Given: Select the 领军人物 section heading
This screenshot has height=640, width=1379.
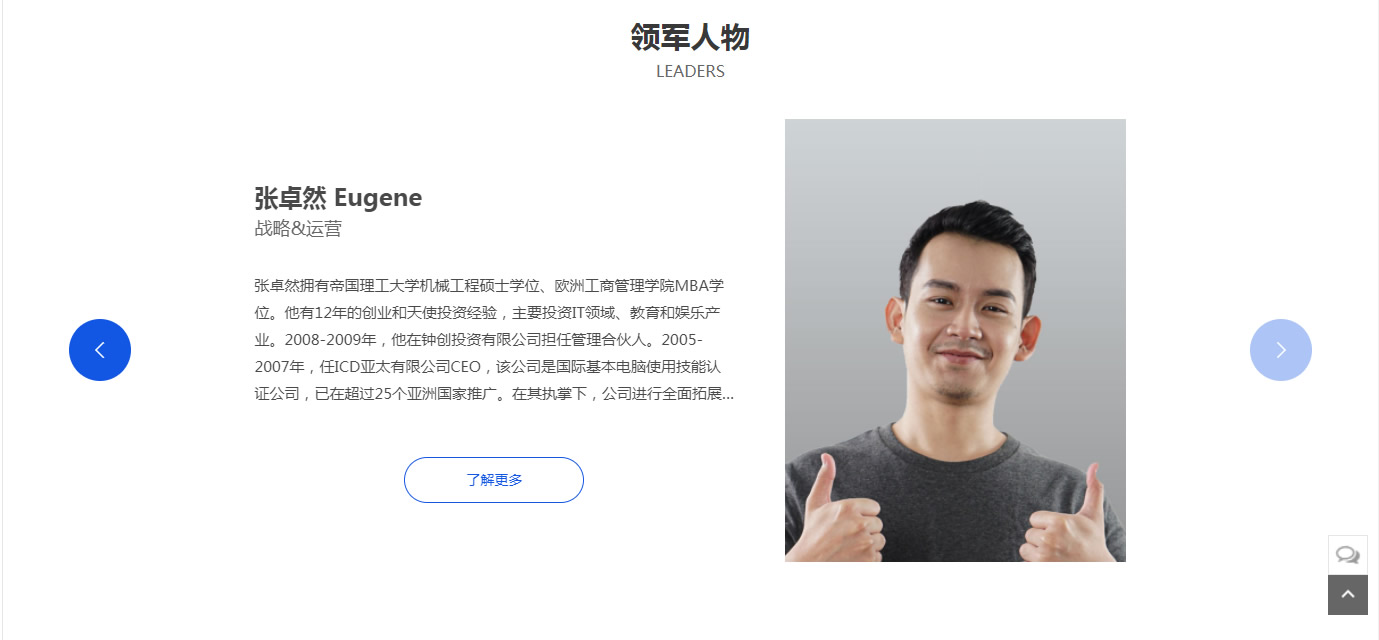Looking at the screenshot, I should point(690,38).
